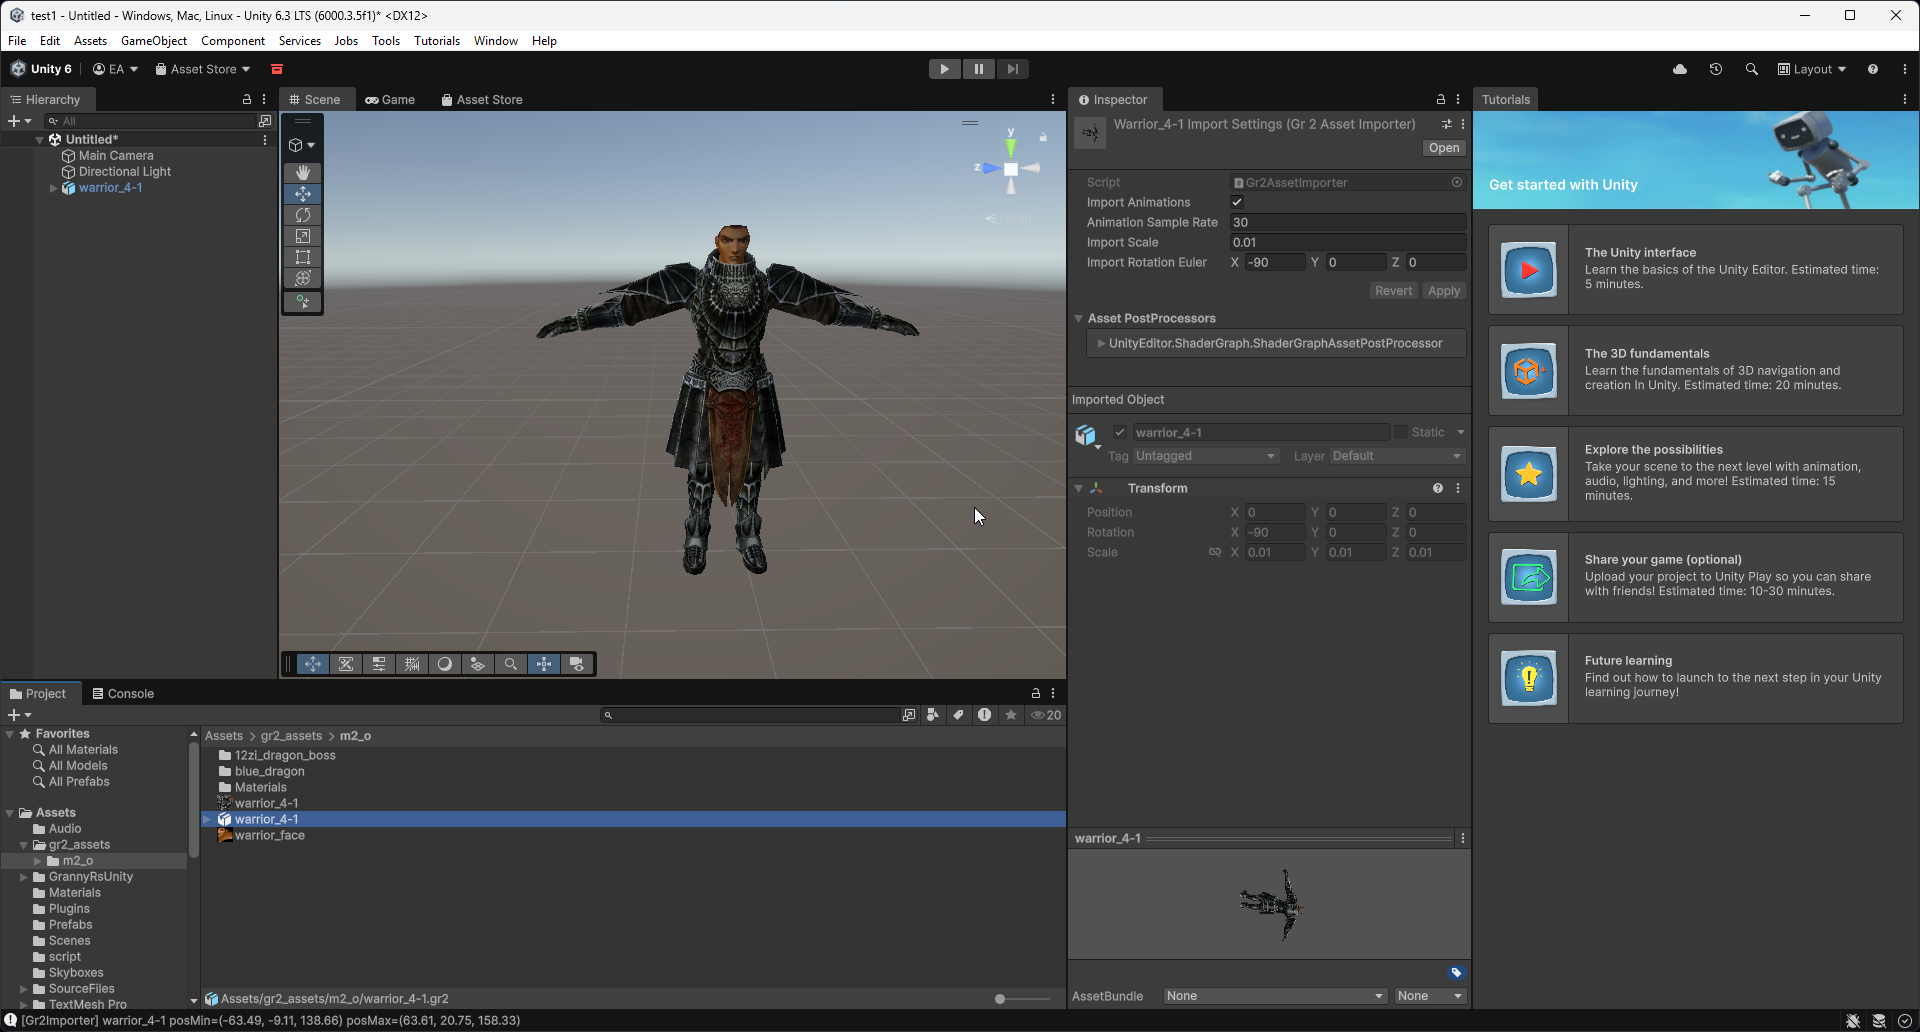The width and height of the screenshot is (1920, 1032).
Task: Open the Layout dropdown in top toolbar
Action: [x=1812, y=69]
